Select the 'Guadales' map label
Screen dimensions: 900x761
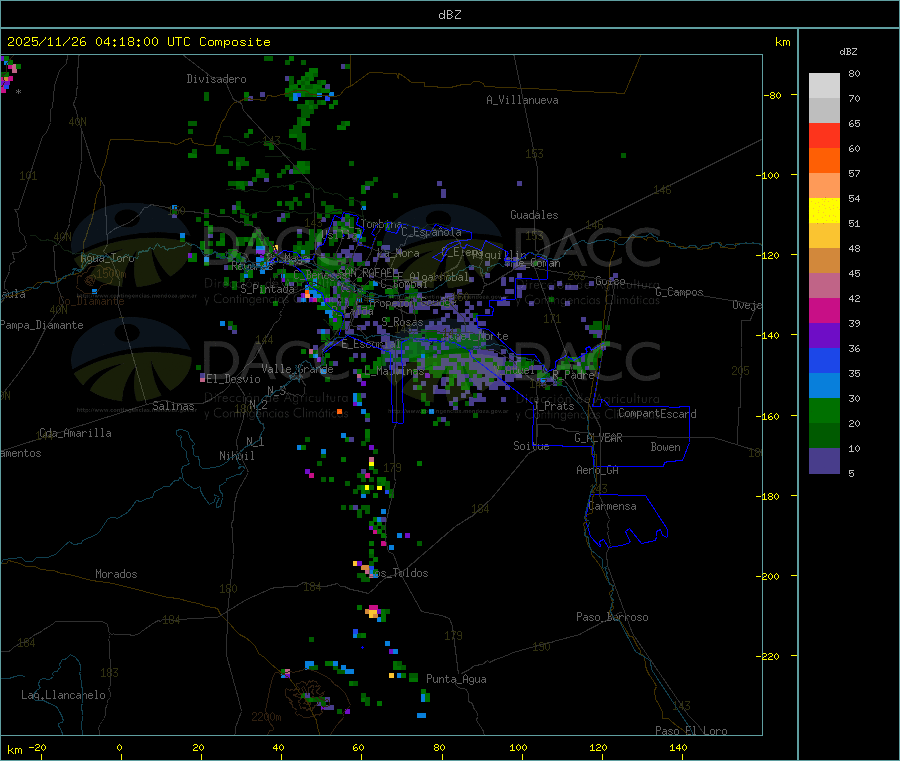click(x=534, y=215)
